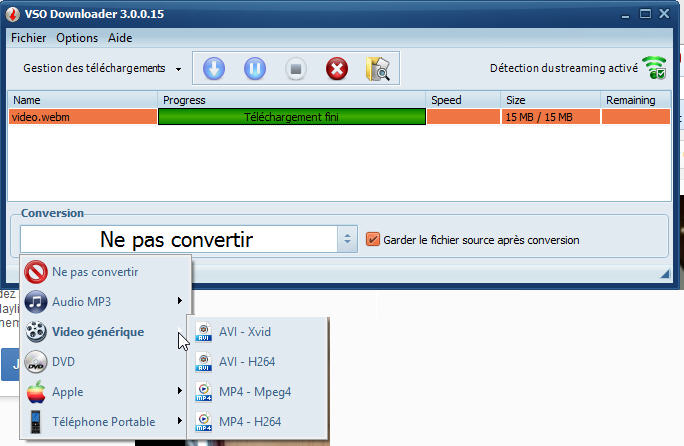Click the AVI file icon beside AVI - Xvid
Viewport: 684px width, 446px height.
pos(204,332)
